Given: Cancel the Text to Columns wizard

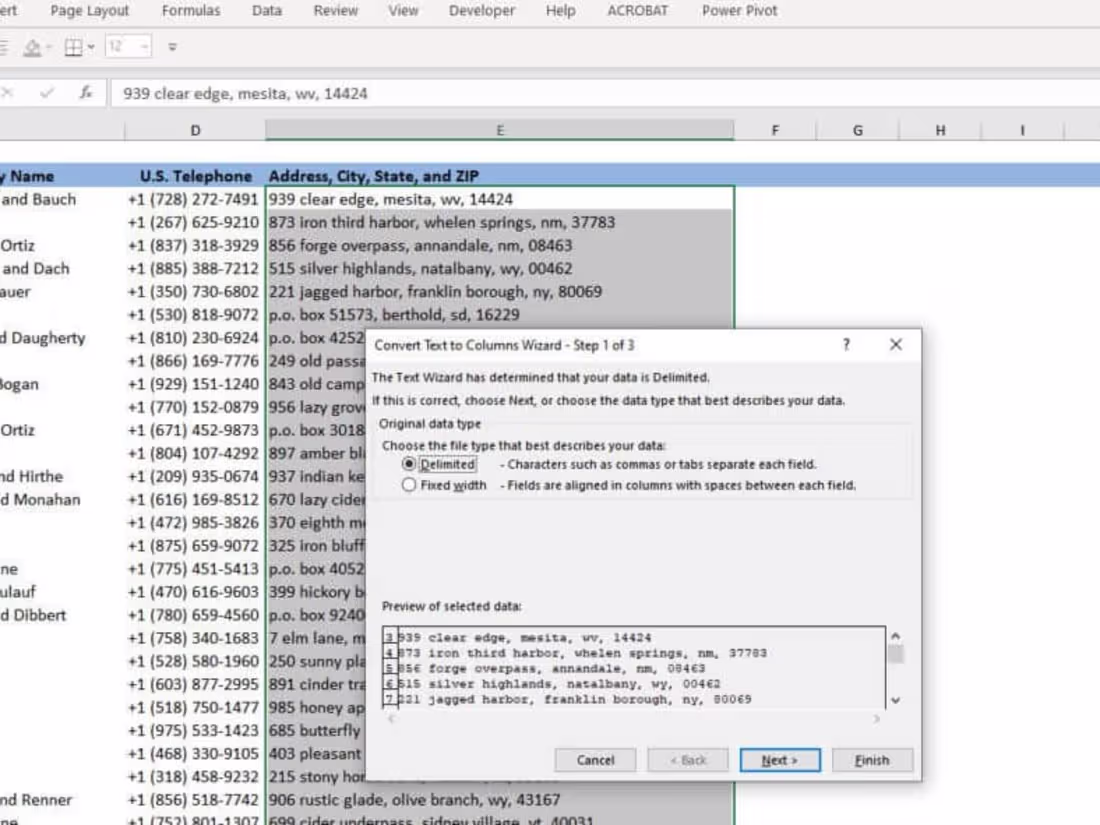Looking at the screenshot, I should [x=595, y=760].
